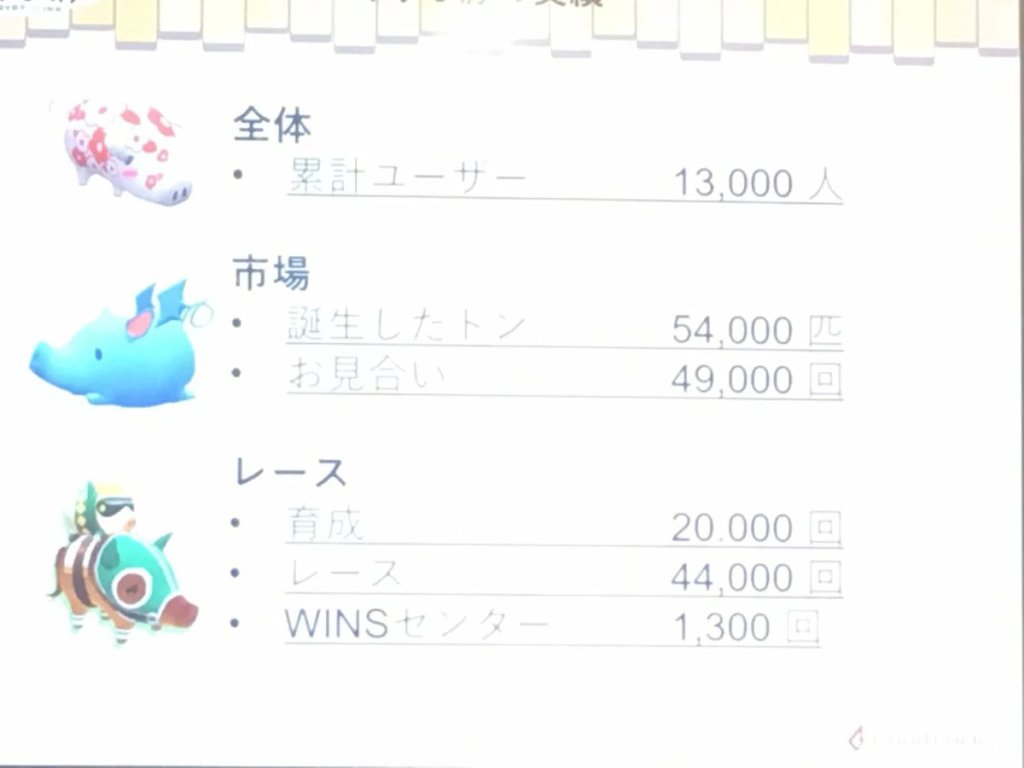1024x768 pixels.
Task: Click the small logo in the bottom-right corner
Action: (x=914, y=739)
